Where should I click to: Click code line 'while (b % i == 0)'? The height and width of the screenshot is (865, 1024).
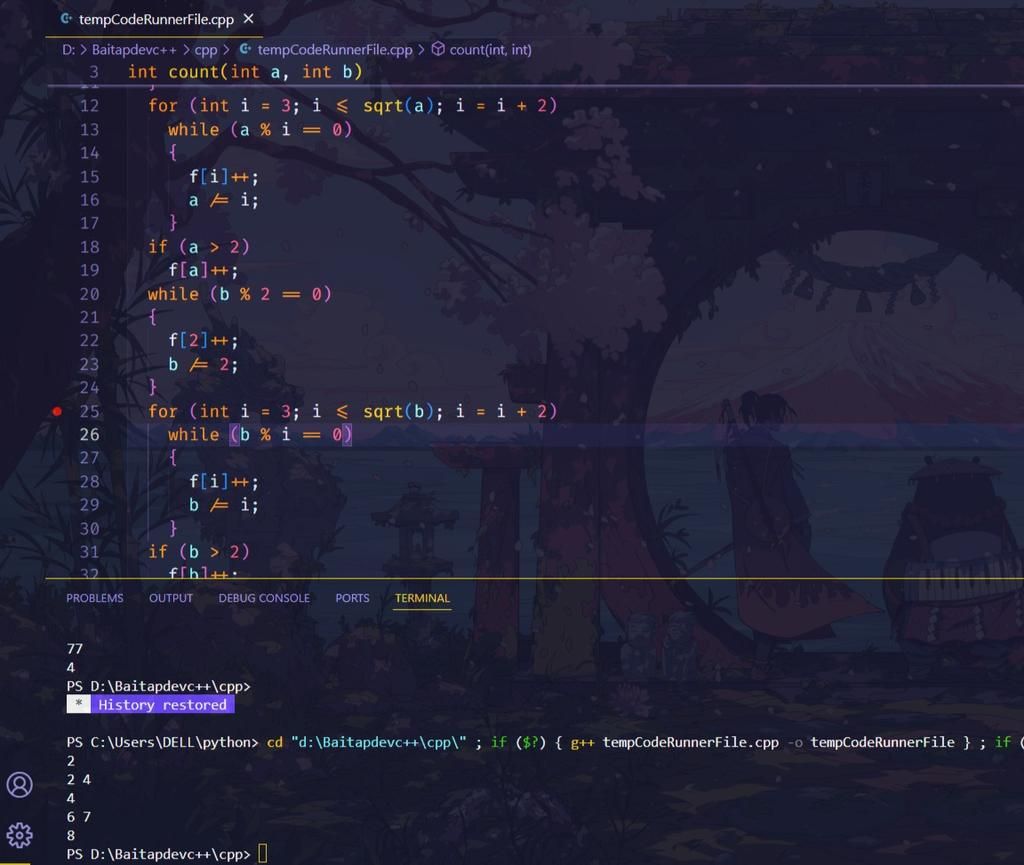[x=260, y=435]
